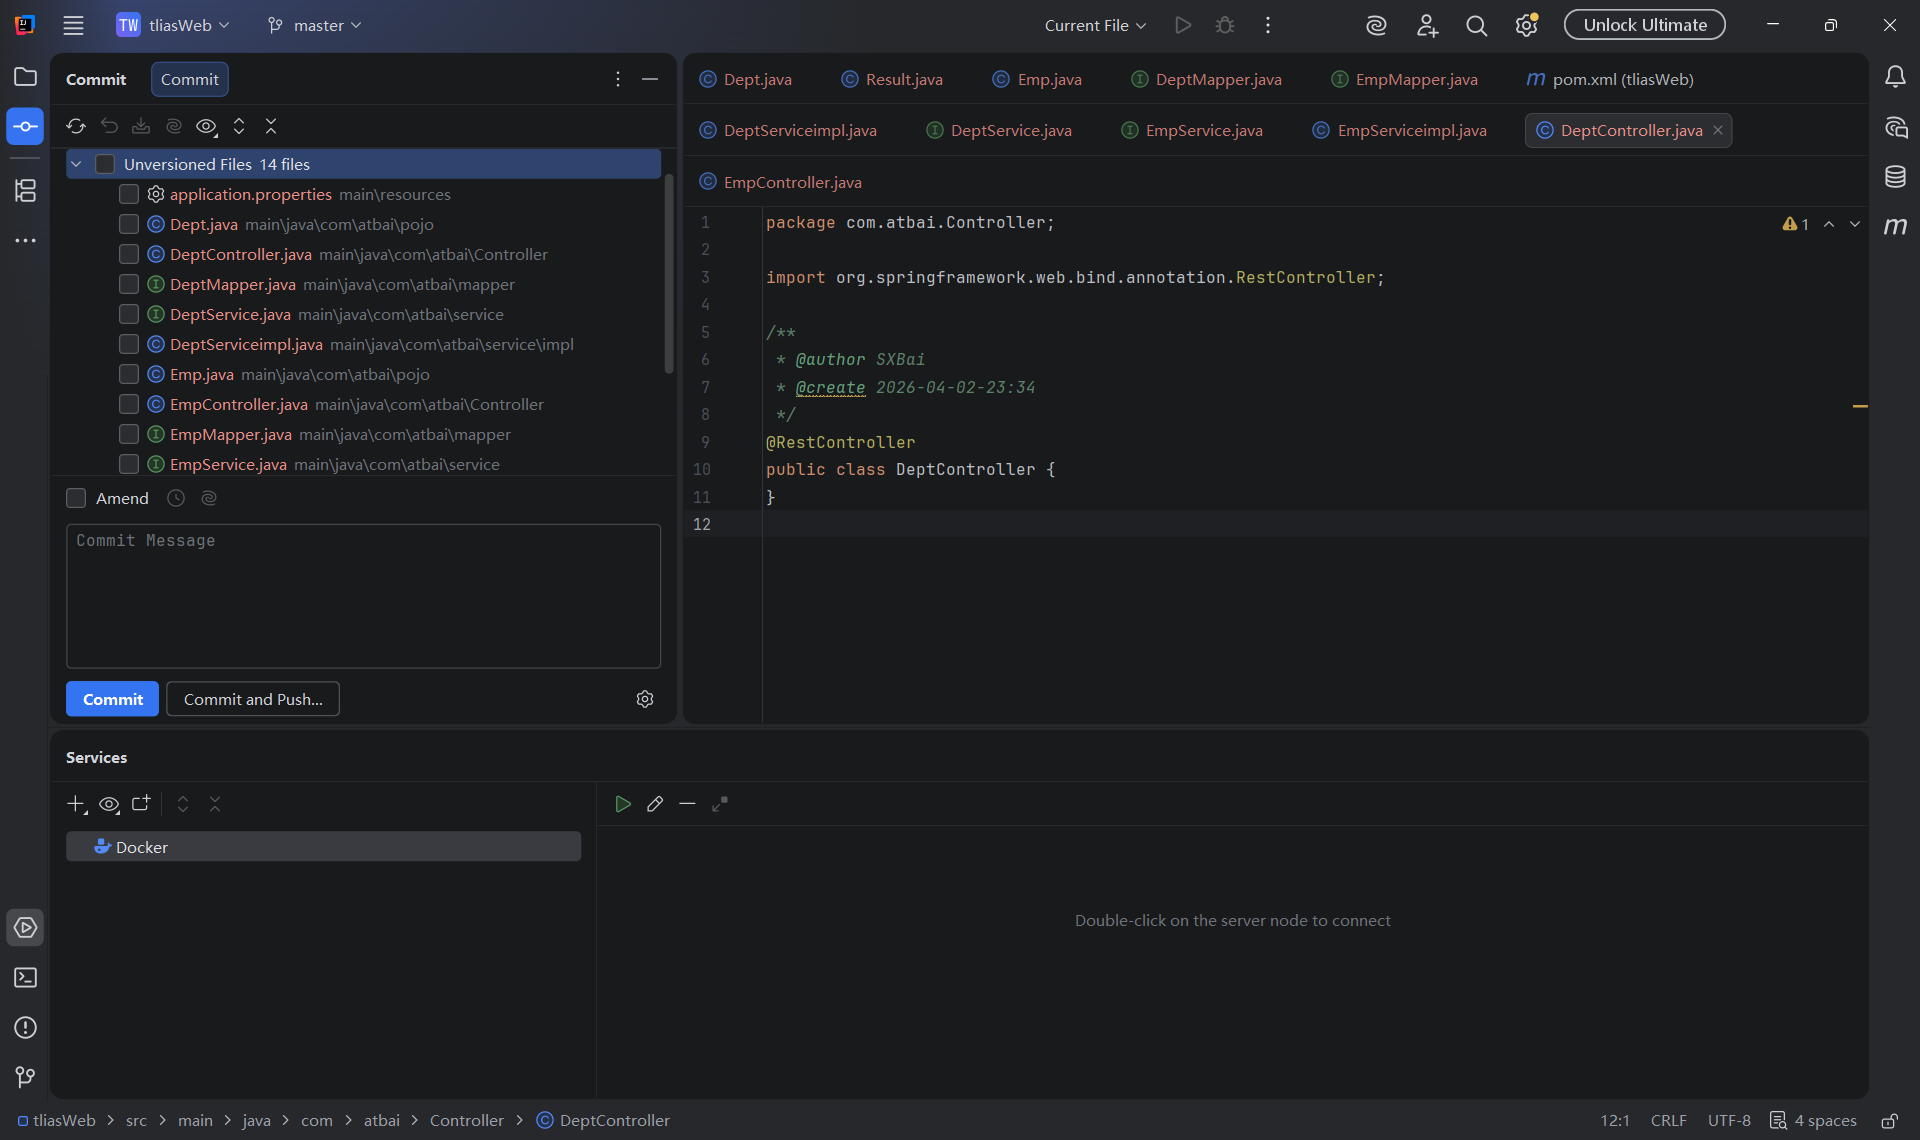Image resolution: width=1920 pixels, height=1140 pixels.
Task: Open the Terminal tool window
Action: click(x=25, y=978)
